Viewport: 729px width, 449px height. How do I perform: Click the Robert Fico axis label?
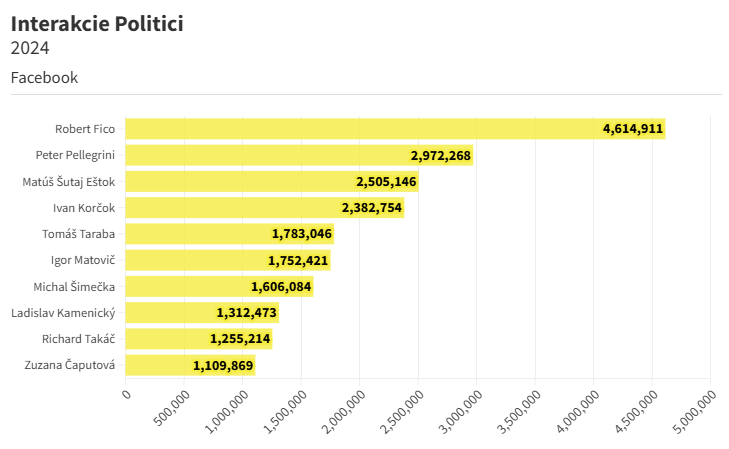pos(85,129)
